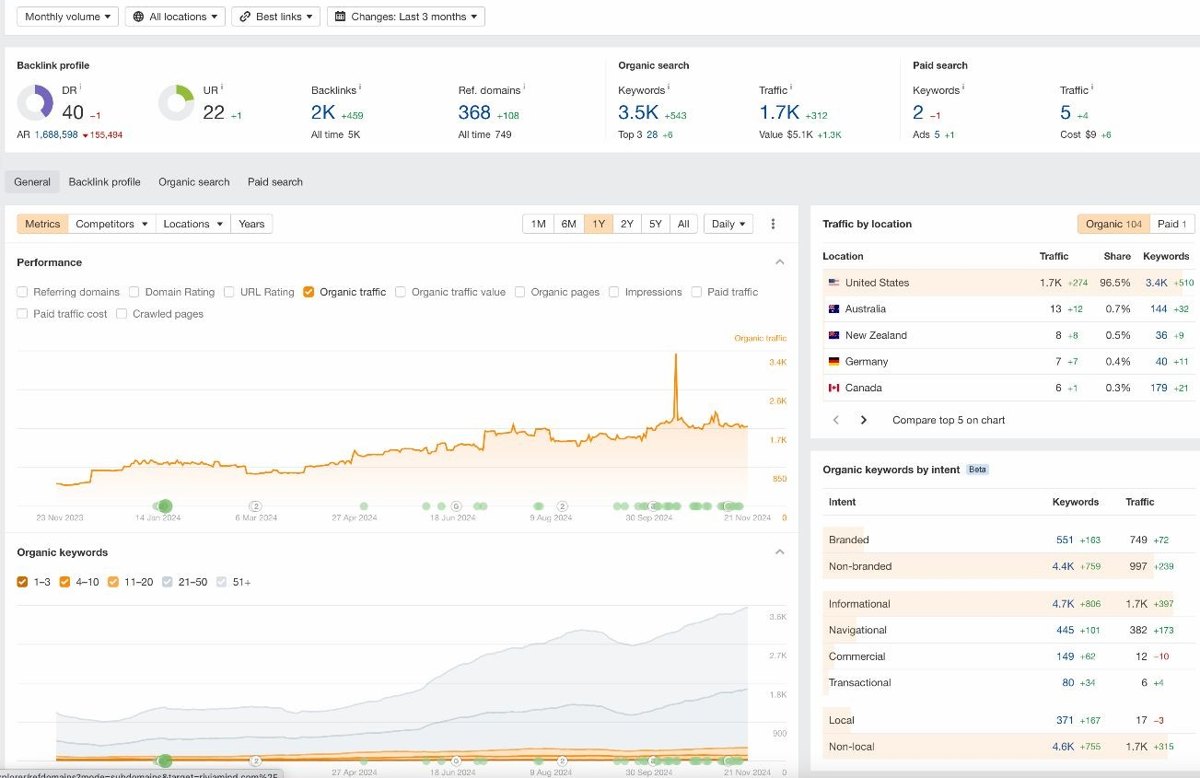
Task: Click the calendar icon in Changes filter
Action: (340, 17)
